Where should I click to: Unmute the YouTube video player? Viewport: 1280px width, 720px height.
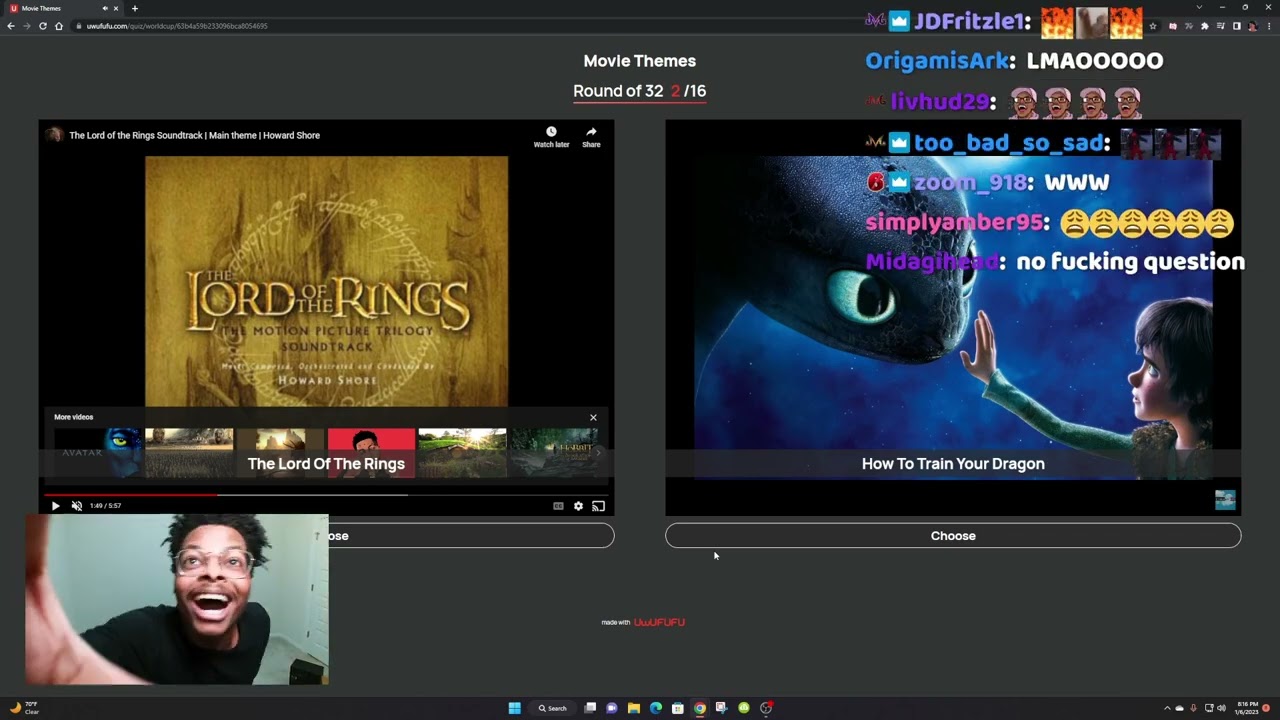tap(76, 506)
